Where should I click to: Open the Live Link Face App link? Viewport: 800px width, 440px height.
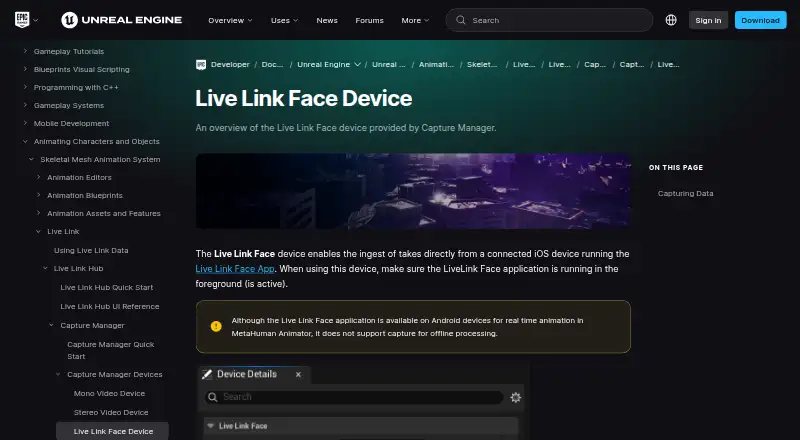coord(235,268)
